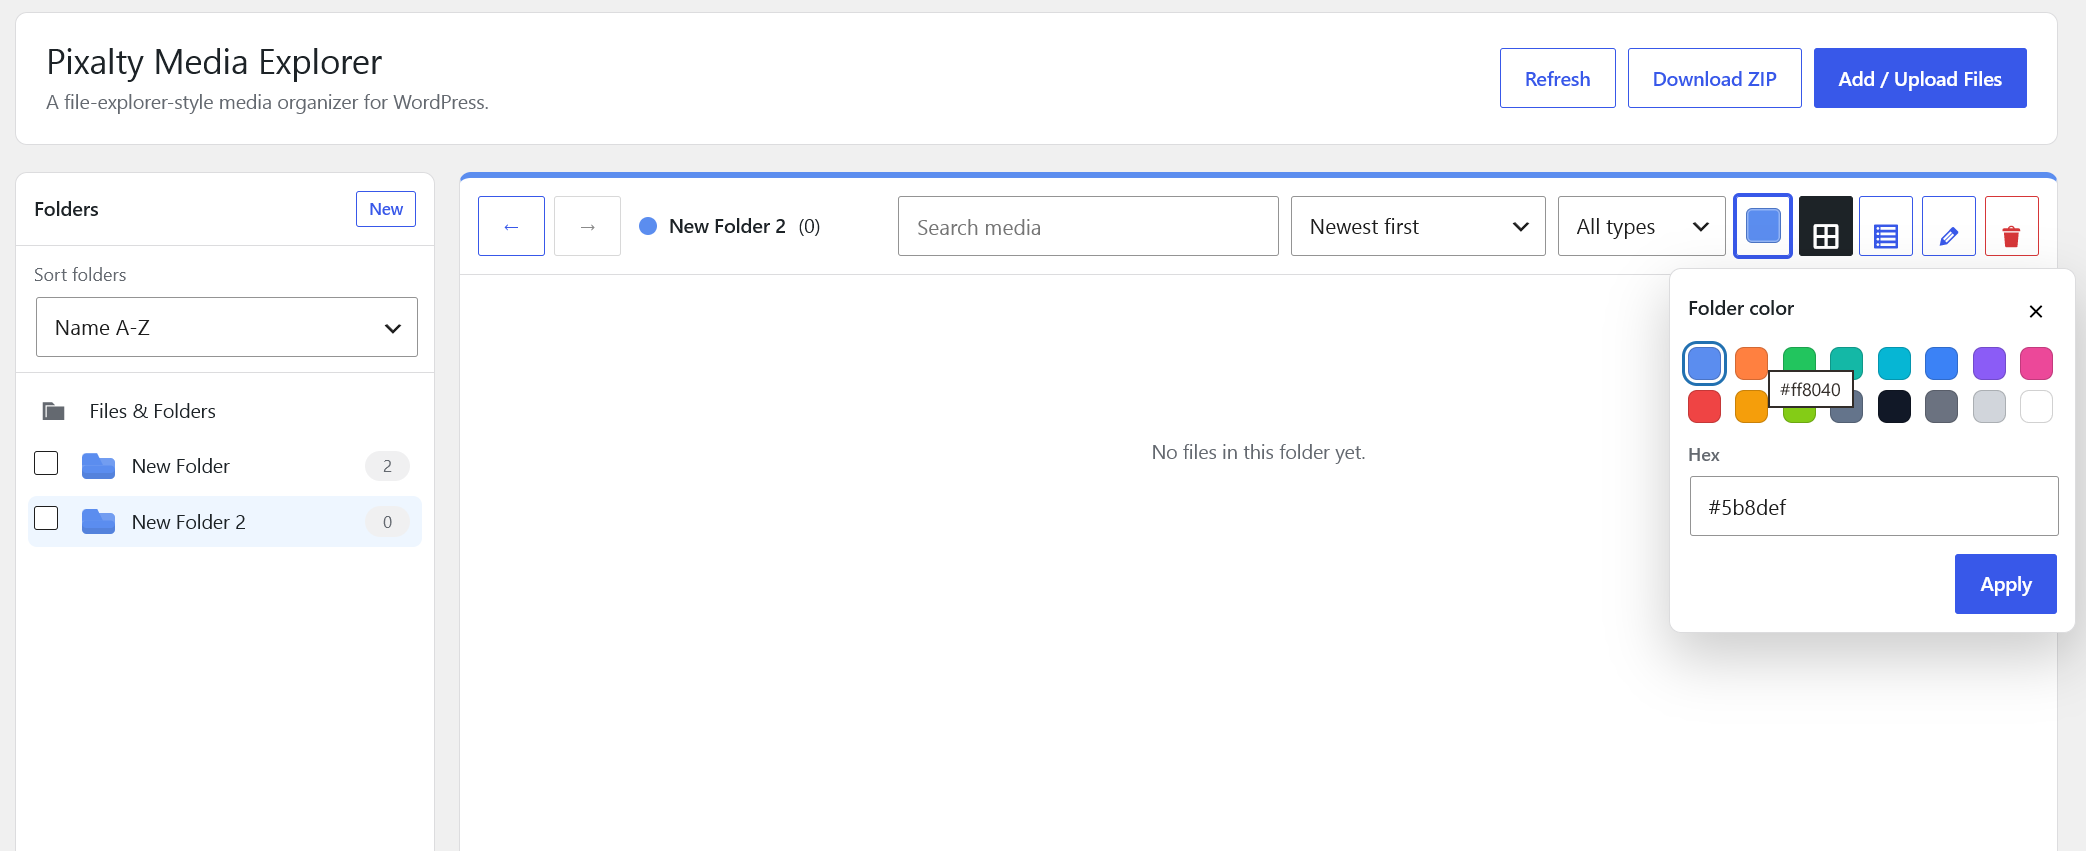The height and width of the screenshot is (851, 2086).
Task: Pick the light gray color swatch
Action: pyautogui.click(x=1989, y=407)
